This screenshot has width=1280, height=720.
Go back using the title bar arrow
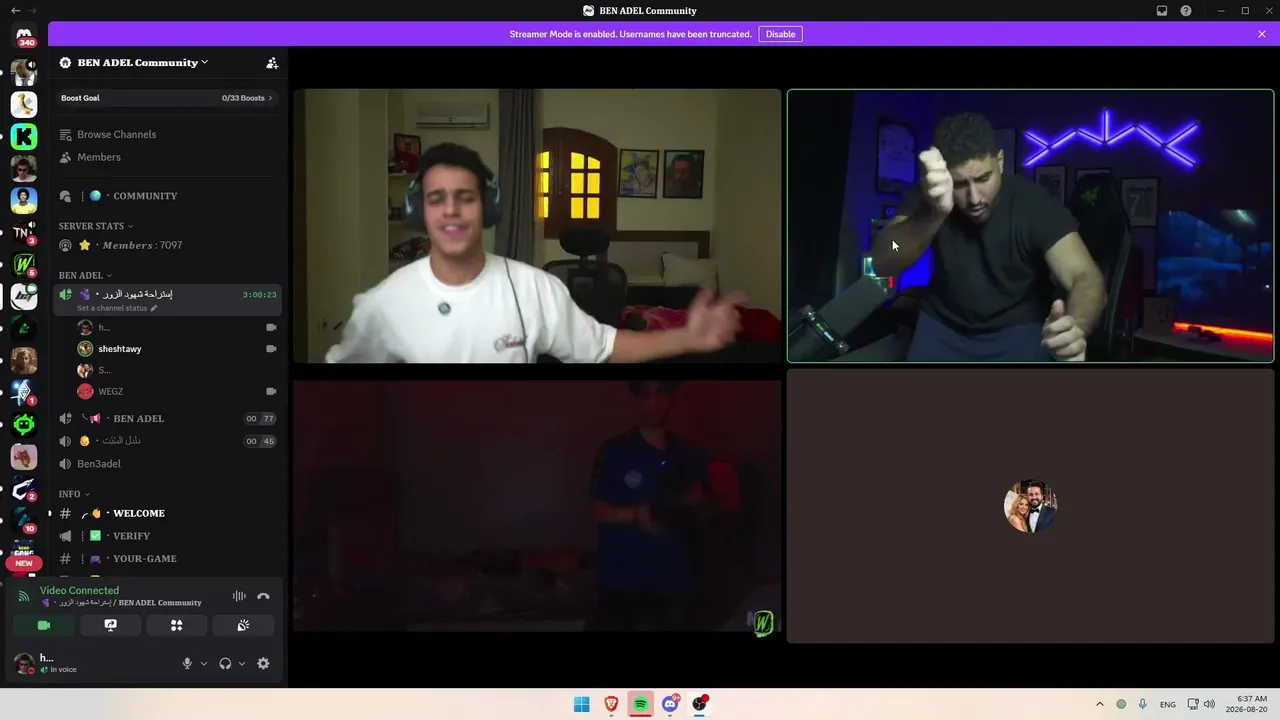[15, 11]
